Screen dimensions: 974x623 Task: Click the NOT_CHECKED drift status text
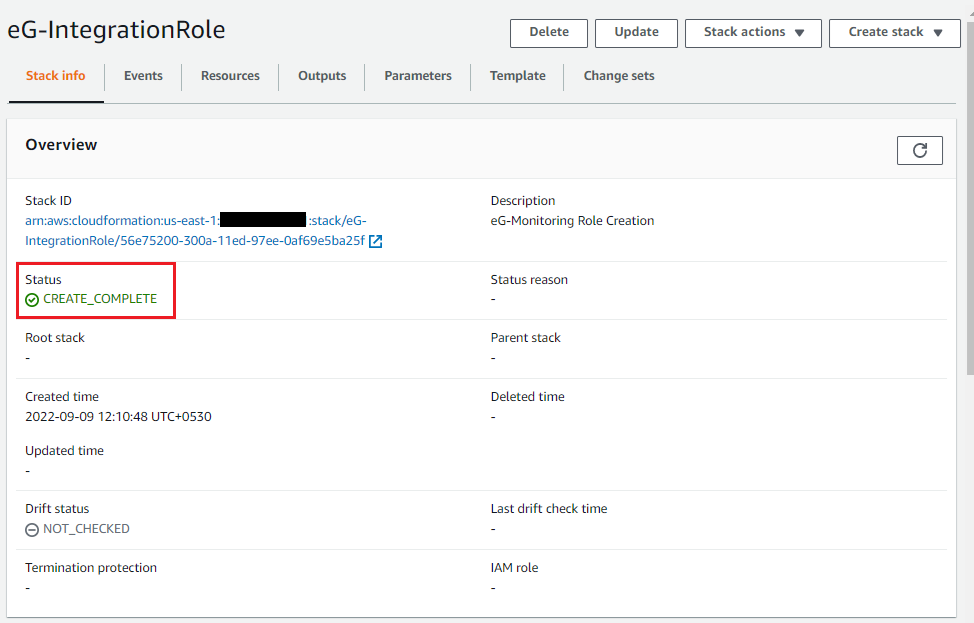tap(86, 529)
